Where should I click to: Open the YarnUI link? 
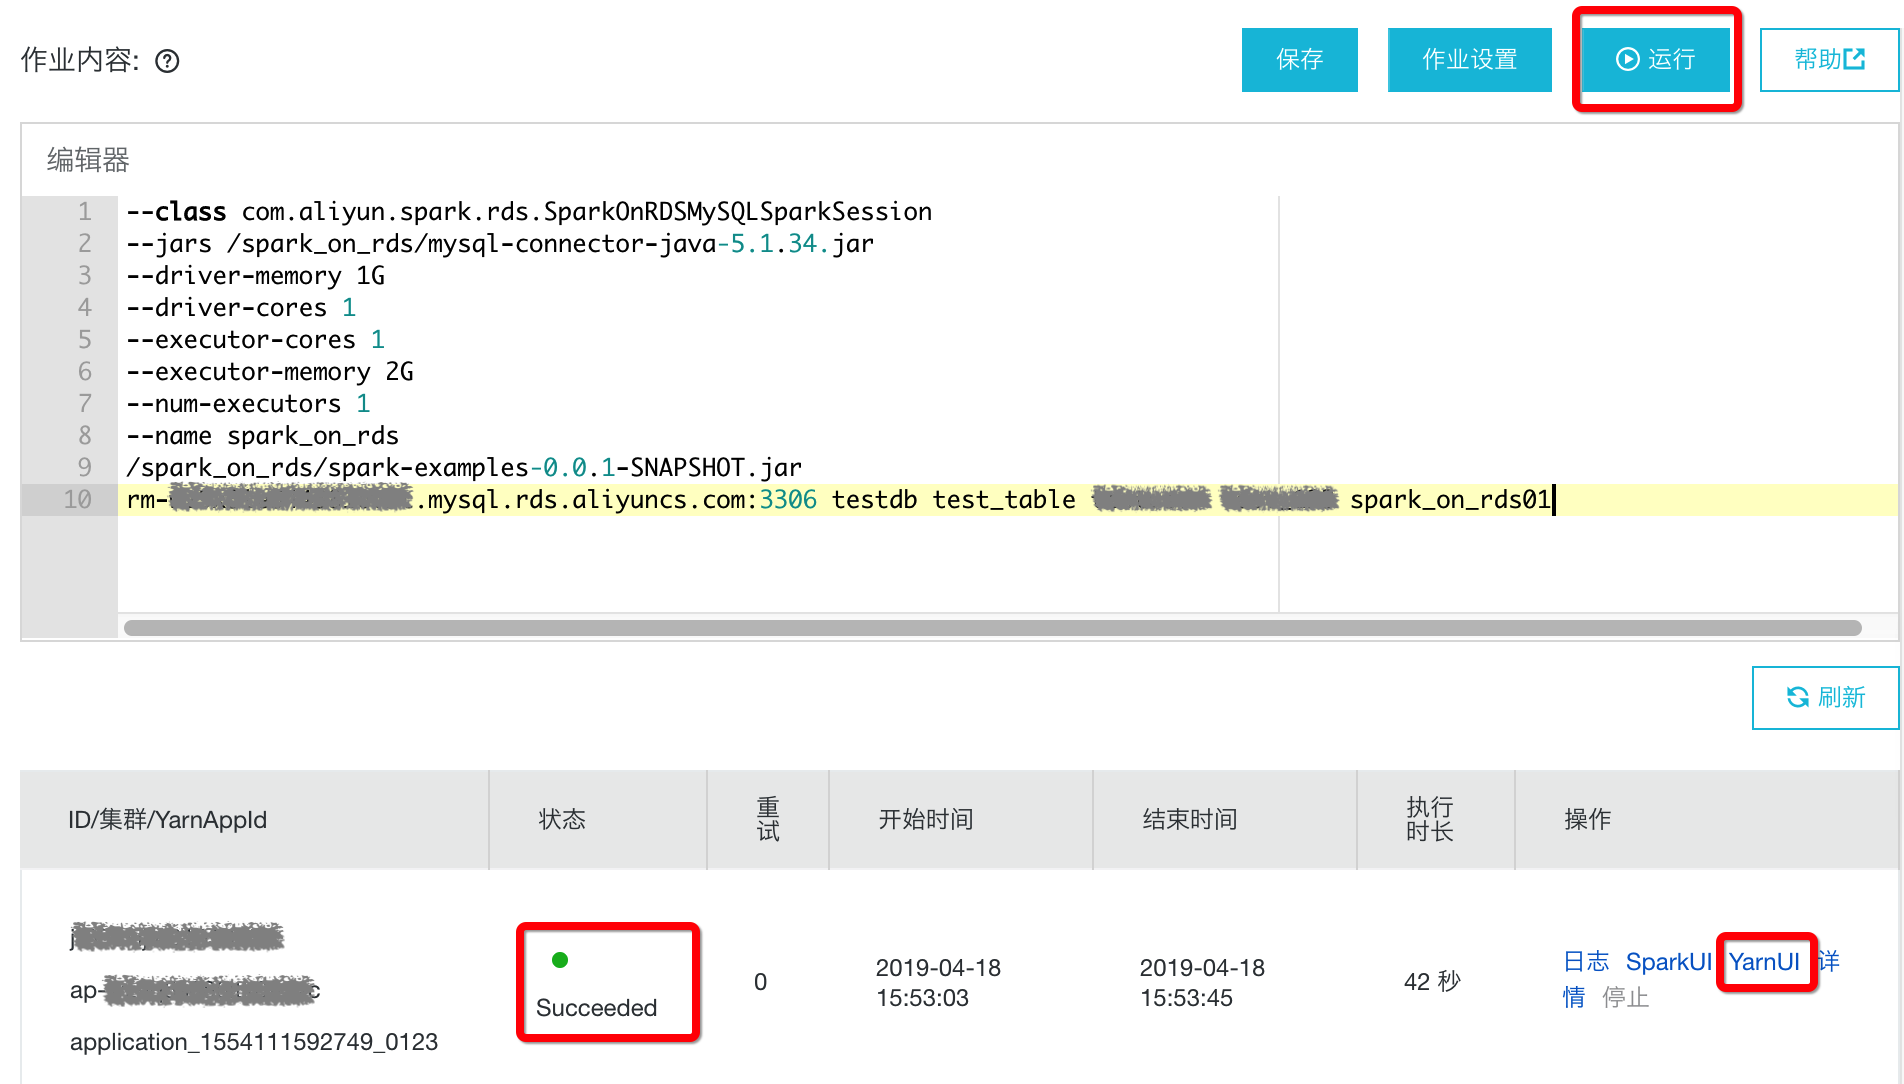(x=1764, y=962)
